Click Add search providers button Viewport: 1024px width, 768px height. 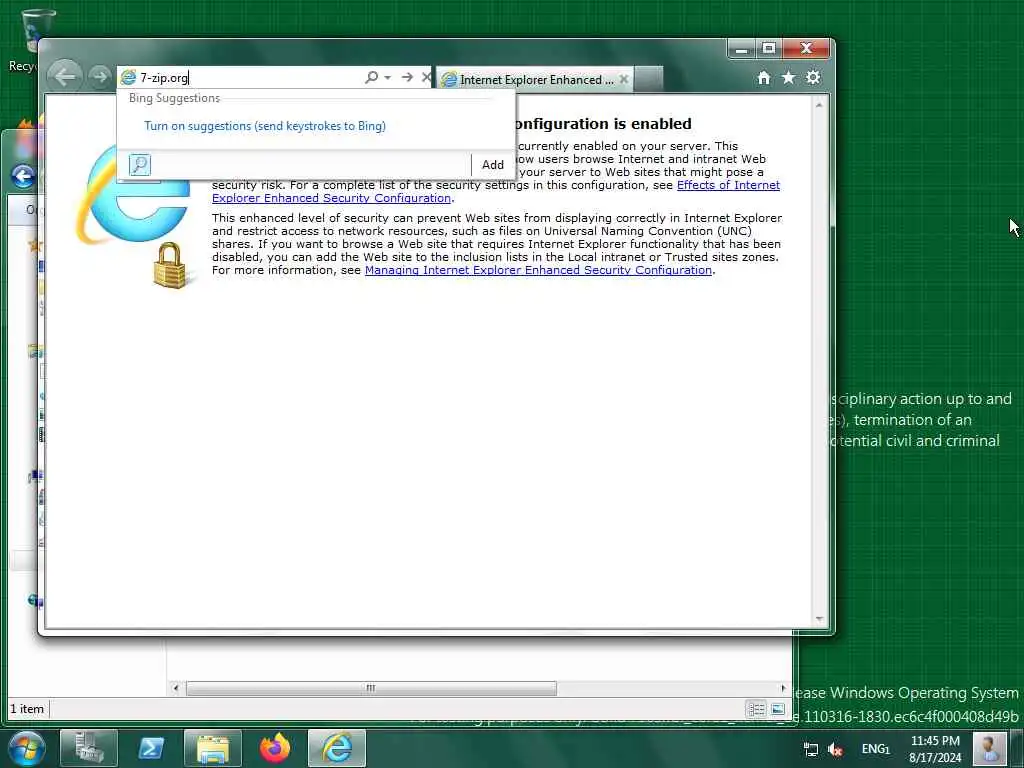pos(492,165)
